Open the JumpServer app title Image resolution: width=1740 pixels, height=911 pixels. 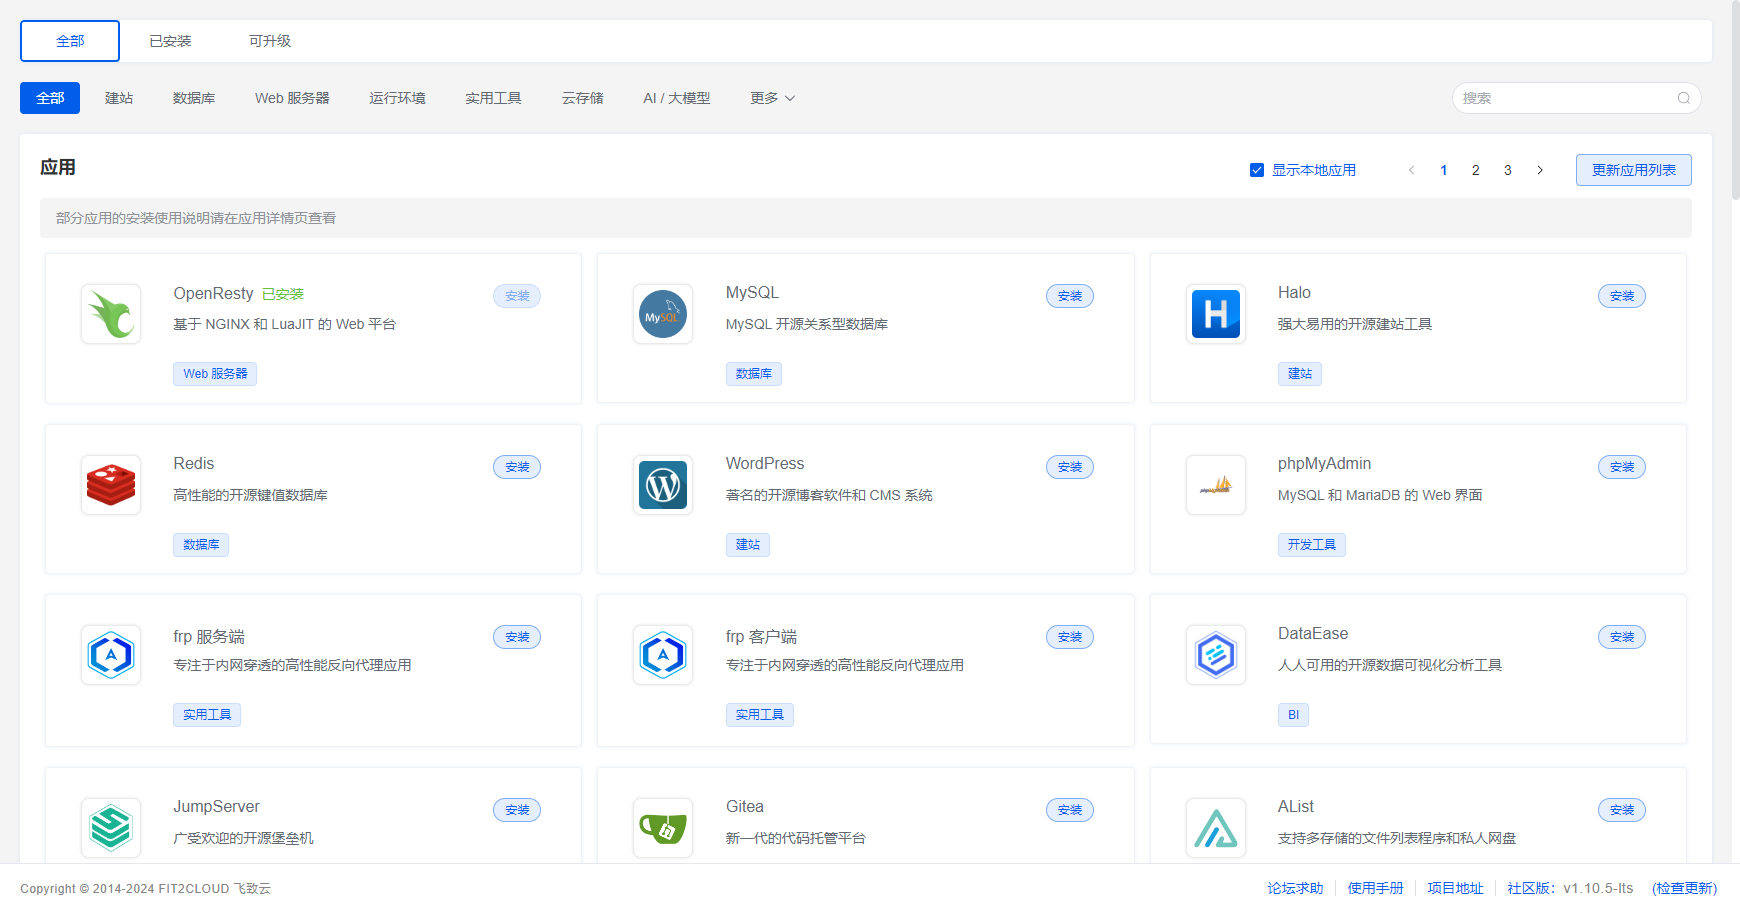click(216, 807)
